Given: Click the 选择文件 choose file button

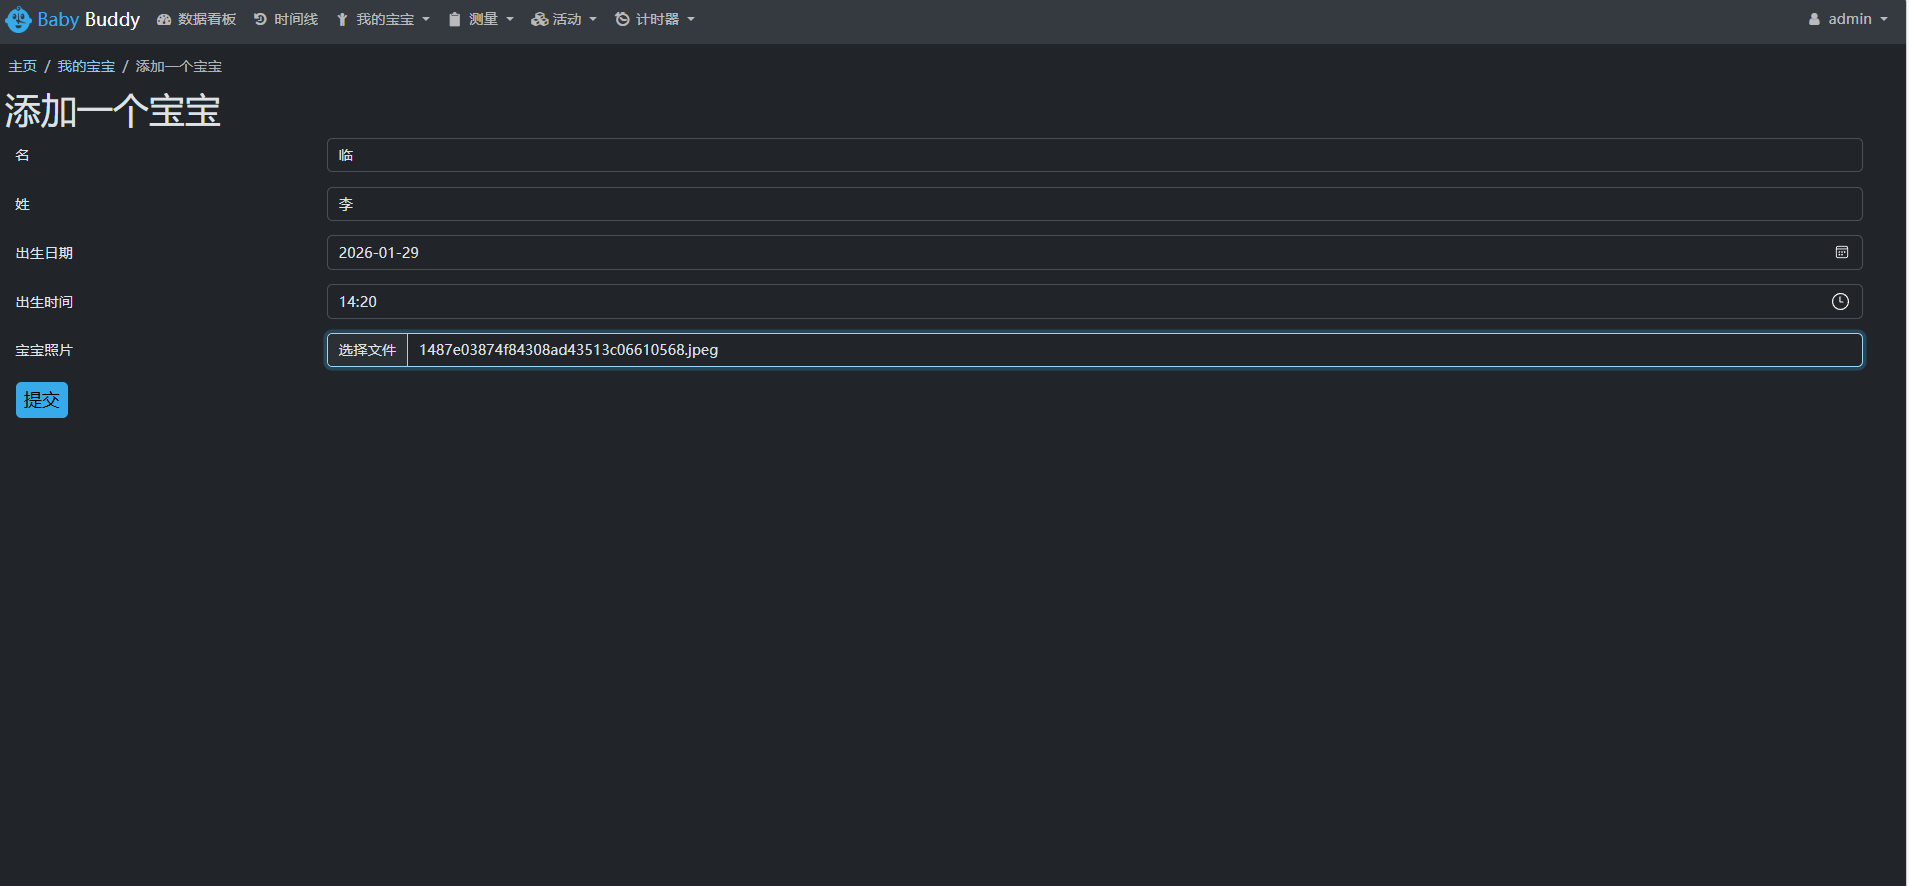Looking at the screenshot, I should coord(367,350).
